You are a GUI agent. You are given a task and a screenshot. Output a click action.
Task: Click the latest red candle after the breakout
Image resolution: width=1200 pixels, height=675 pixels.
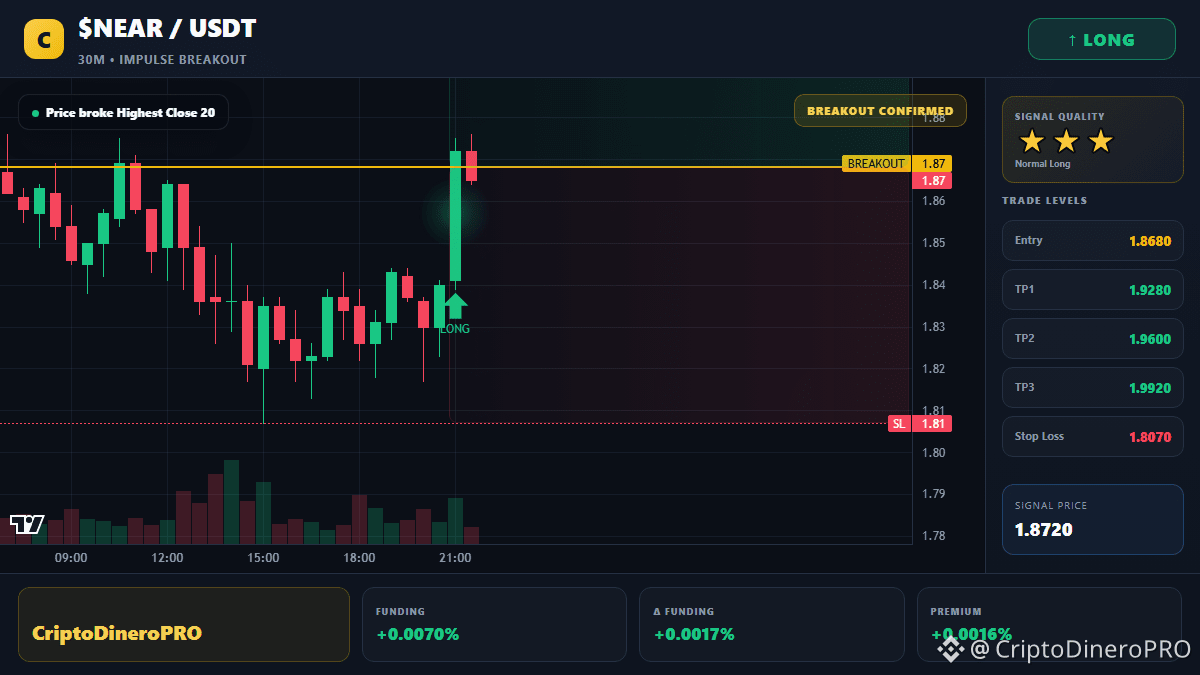click(x=471, y=166)
